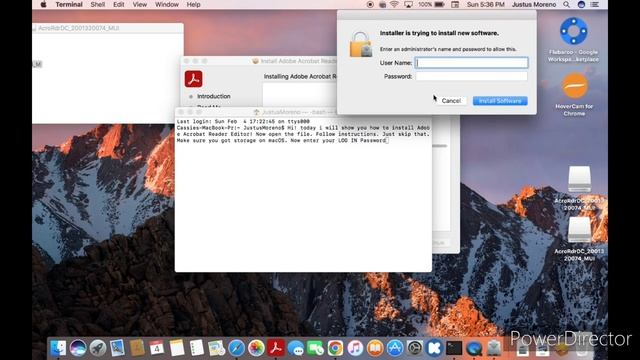640x360 pixels.
Task: Open Adobe Acrobat Reader in dock
Action: pyautogui.click(x=276, y=348)
